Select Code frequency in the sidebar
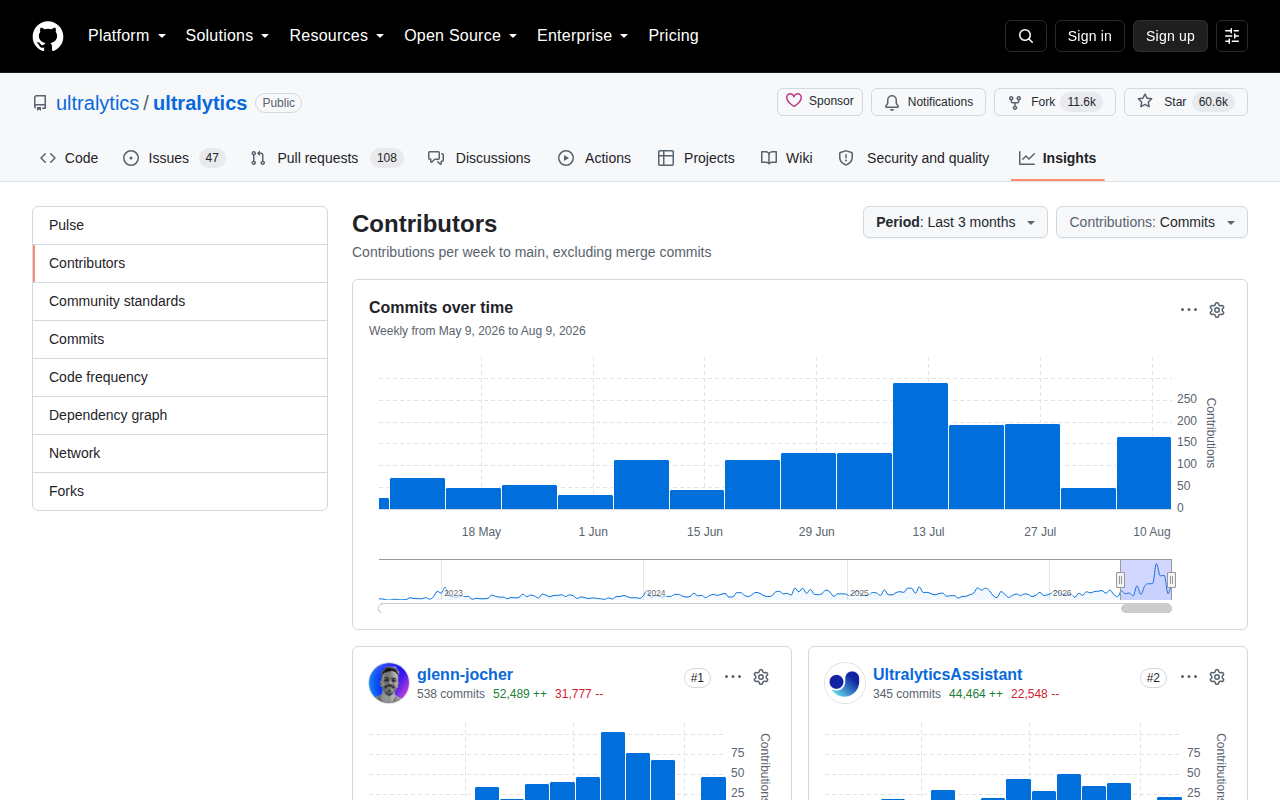 pos(180,377)
